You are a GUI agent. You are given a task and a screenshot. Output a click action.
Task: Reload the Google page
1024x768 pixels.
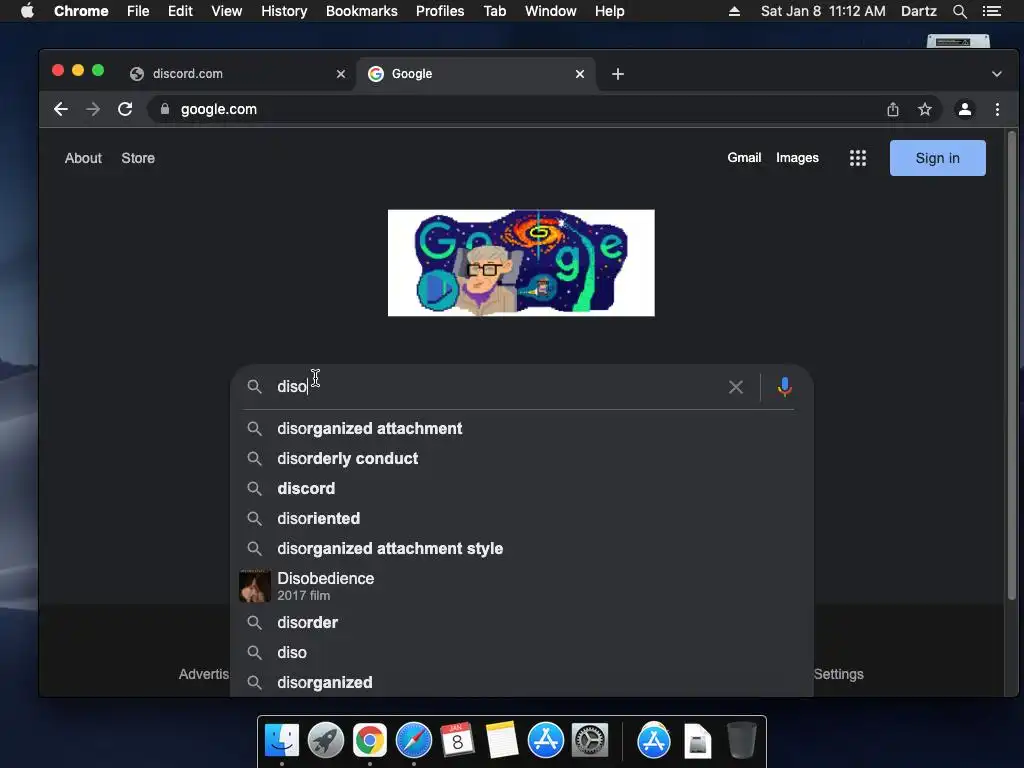(125, 109)
